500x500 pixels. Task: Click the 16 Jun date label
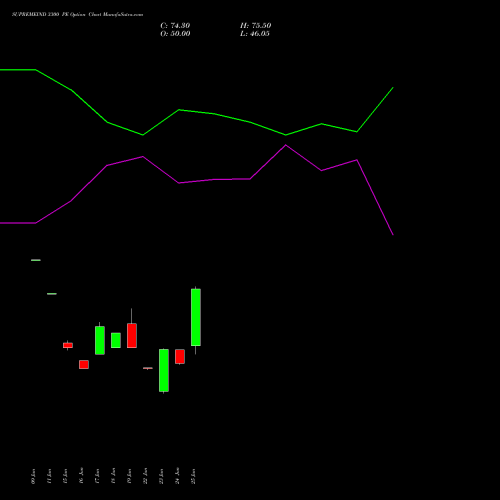(x=81, y=476)
